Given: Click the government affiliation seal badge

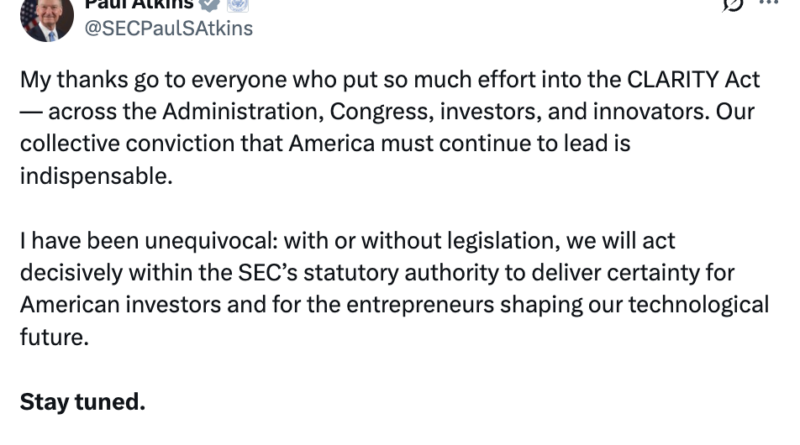Looking at the screenshot, I should [238, 5].
